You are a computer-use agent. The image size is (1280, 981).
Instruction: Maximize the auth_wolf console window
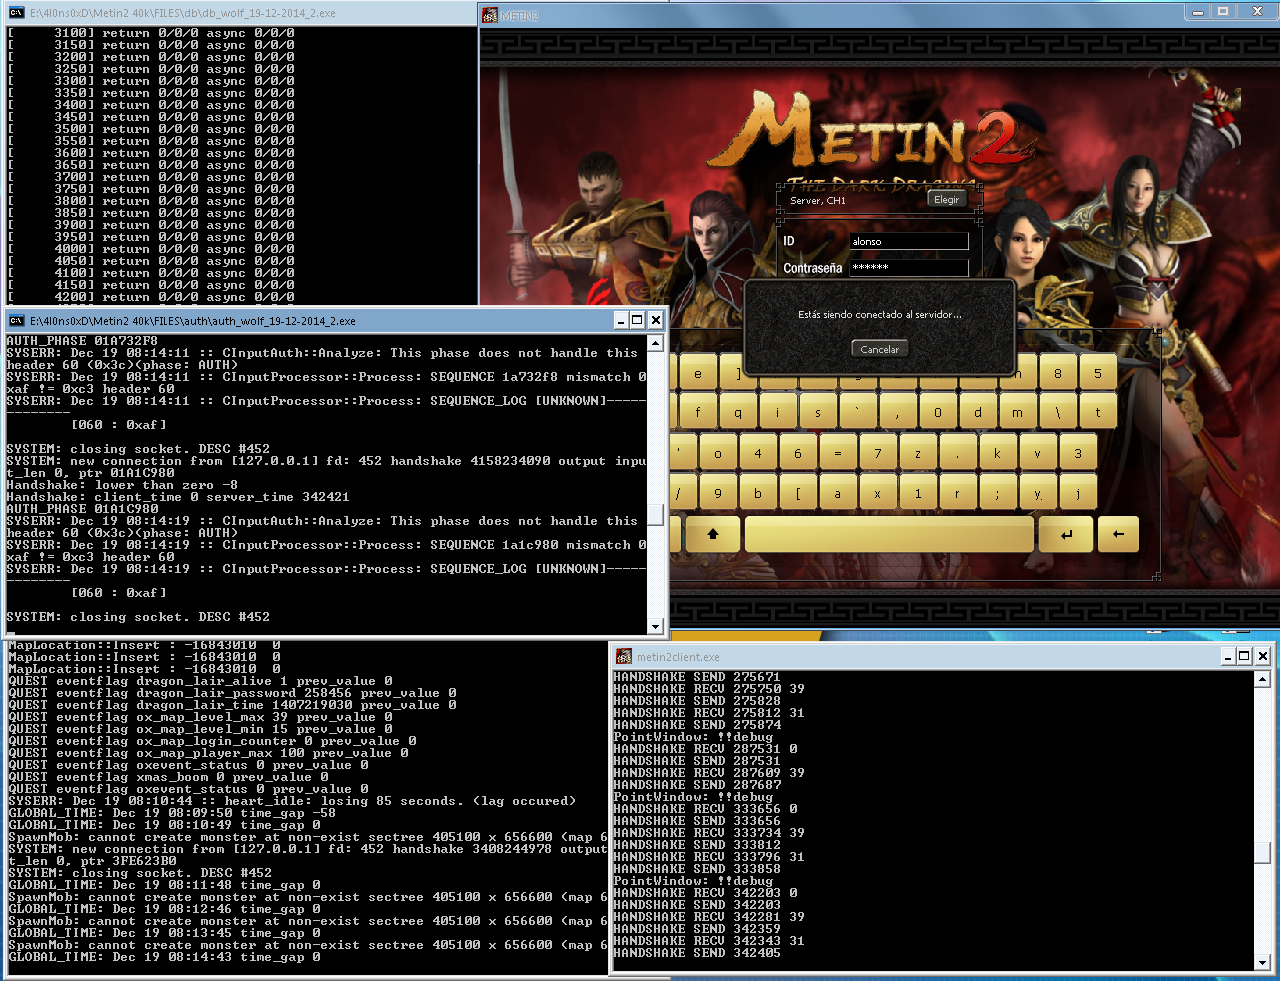point(637,320)
